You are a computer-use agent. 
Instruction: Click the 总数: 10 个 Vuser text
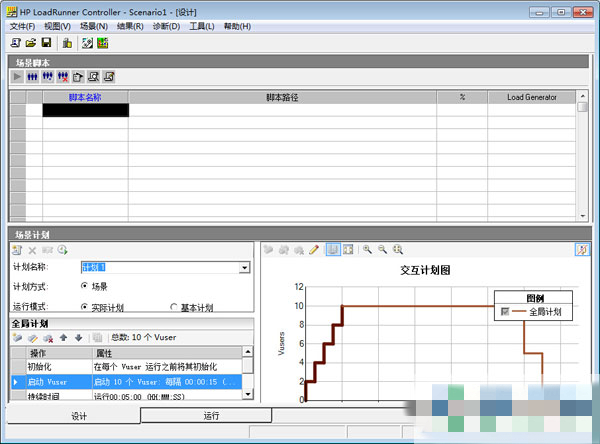143,338
